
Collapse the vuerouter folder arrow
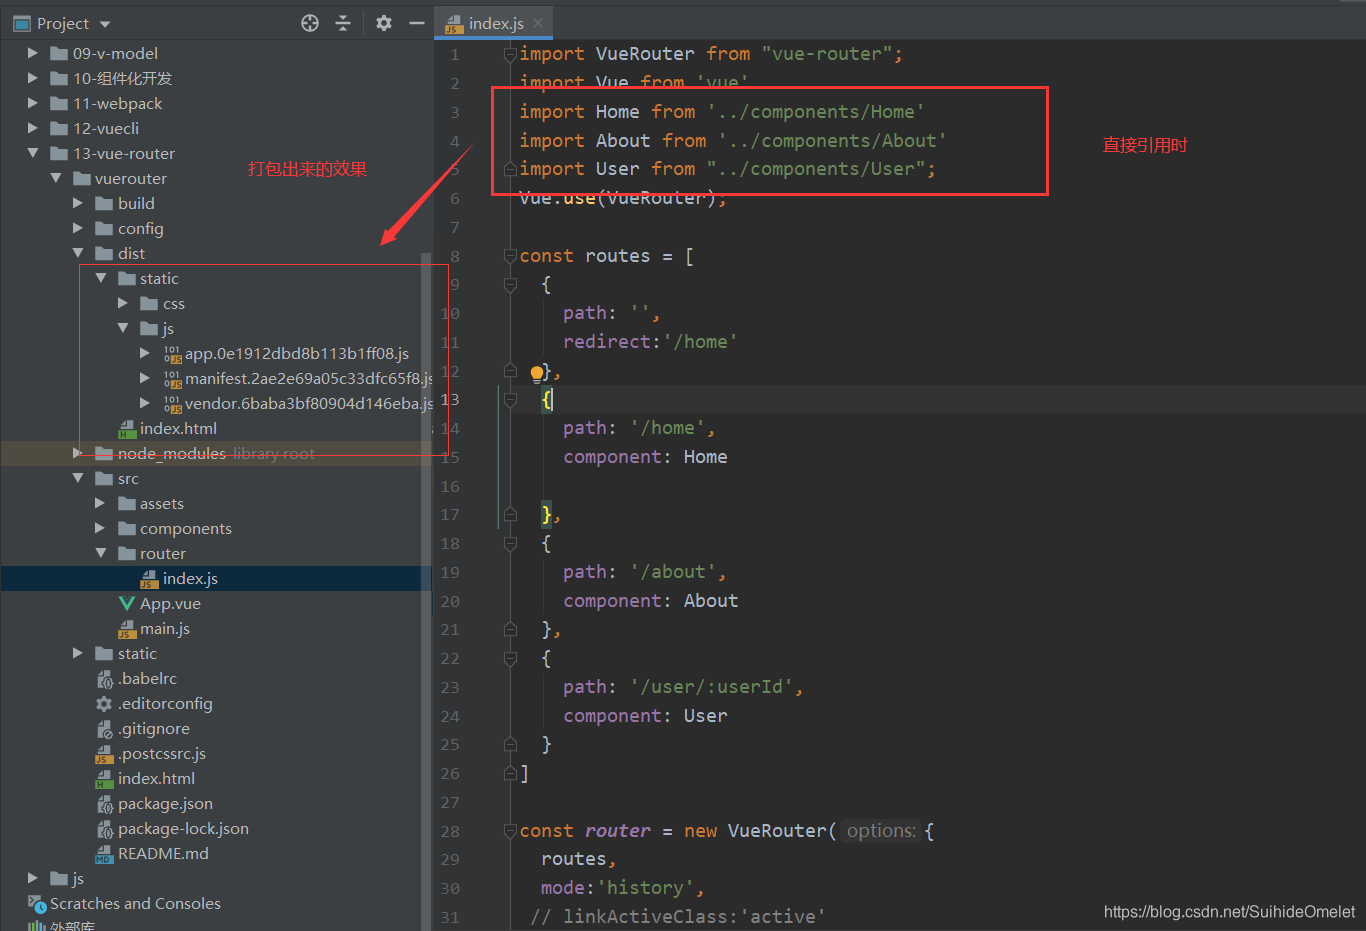pyautogui.click(x=56, y=179)
